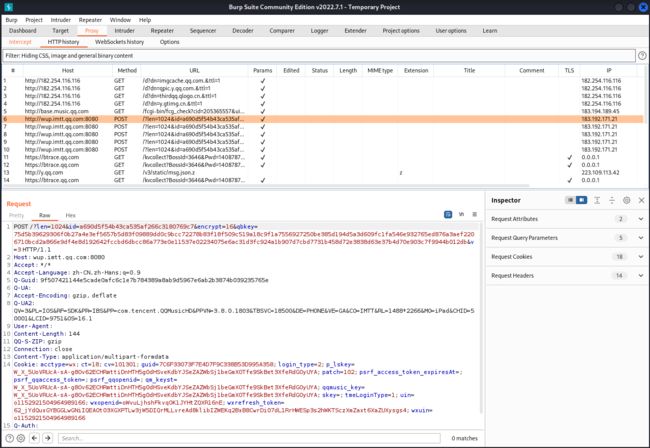This screenshot has width=650, height=448.
Task: Close the Inspector panel
Action: pyautogui.click(x=641, y=200)
